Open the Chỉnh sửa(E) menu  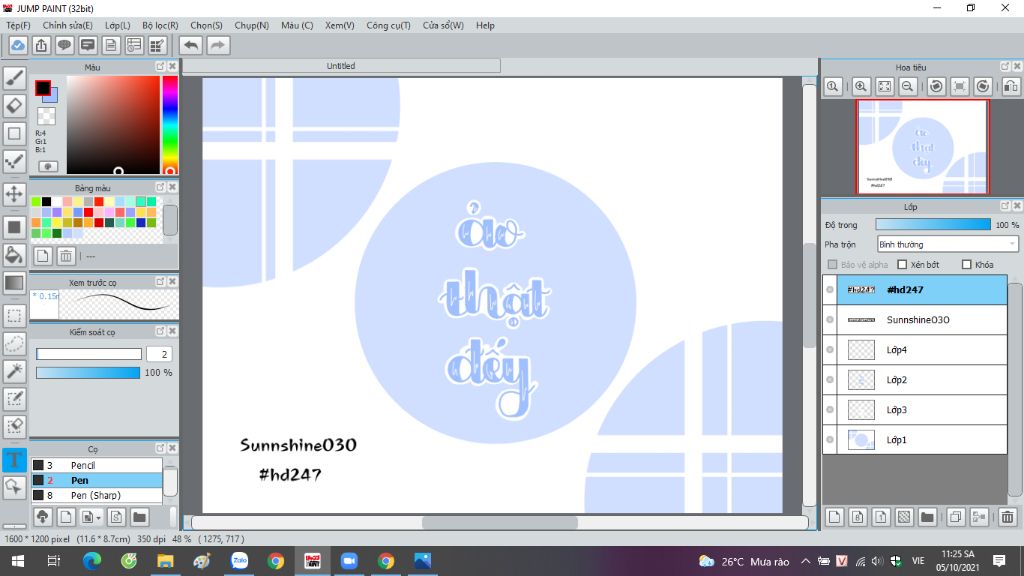tap(67, 25)
